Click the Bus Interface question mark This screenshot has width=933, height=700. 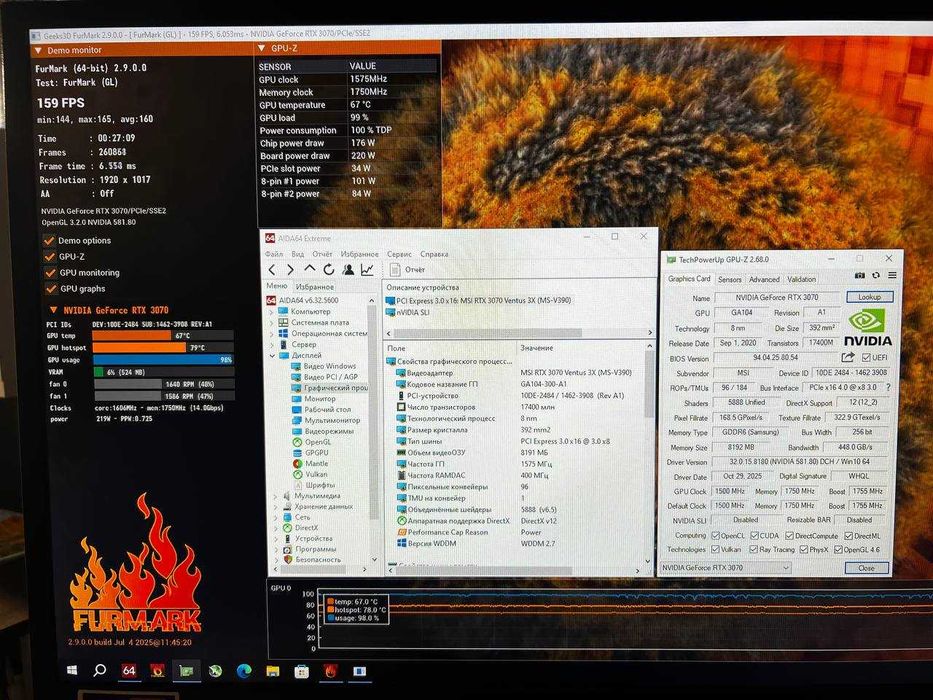[888, 388]
